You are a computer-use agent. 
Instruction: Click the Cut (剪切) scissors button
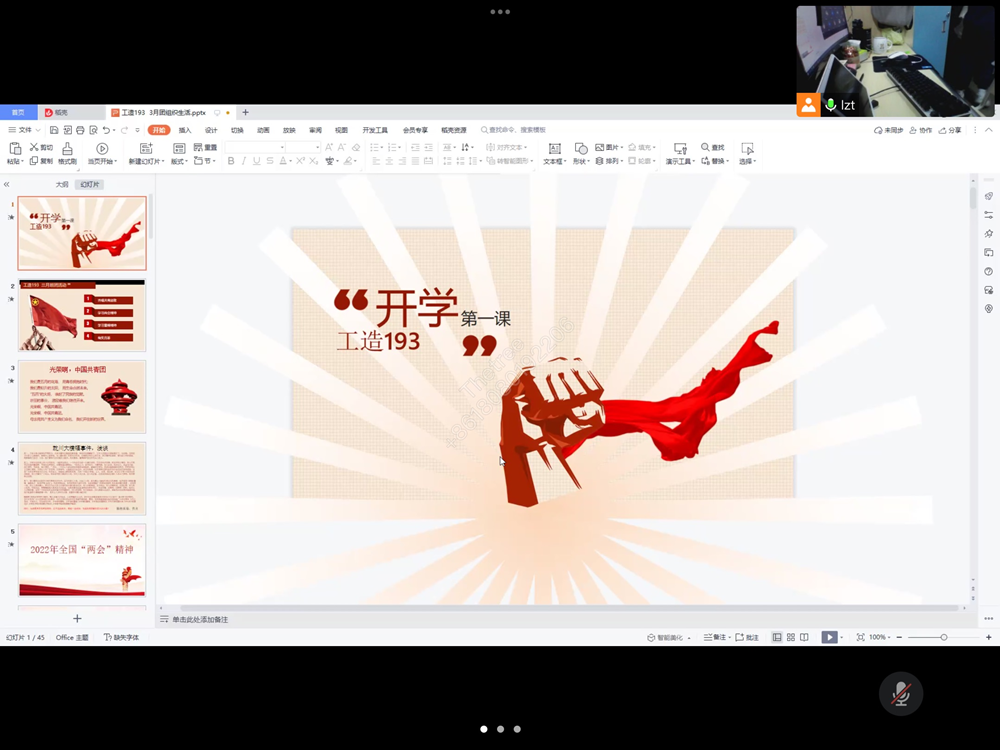click(x=41, y=147)
